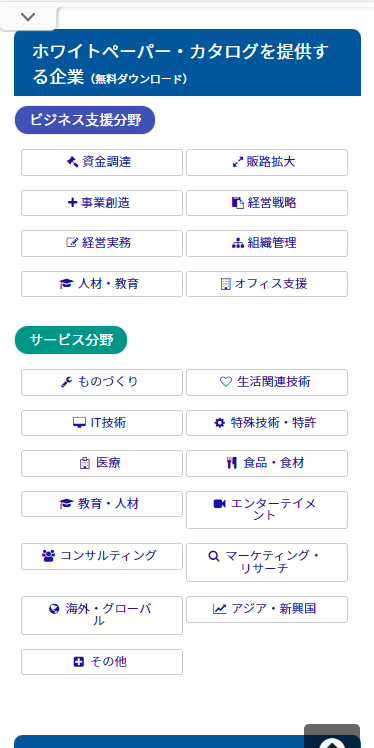This screenshot has width=374, height=748.
Task: Open the 医療 category
Action: click(x=102, y=463)
